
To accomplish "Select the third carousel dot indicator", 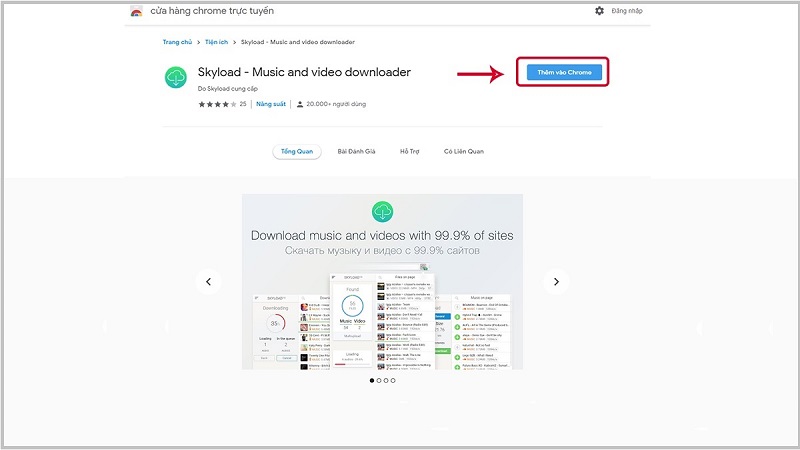I will pyautogui.click(x=388, y=380).
